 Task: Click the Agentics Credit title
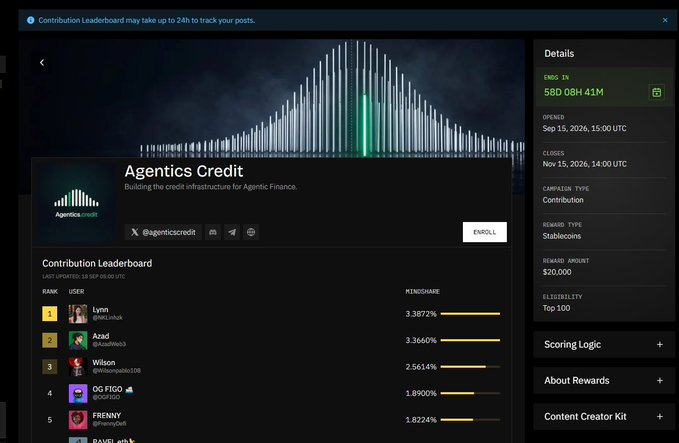(x=184, y=171)
